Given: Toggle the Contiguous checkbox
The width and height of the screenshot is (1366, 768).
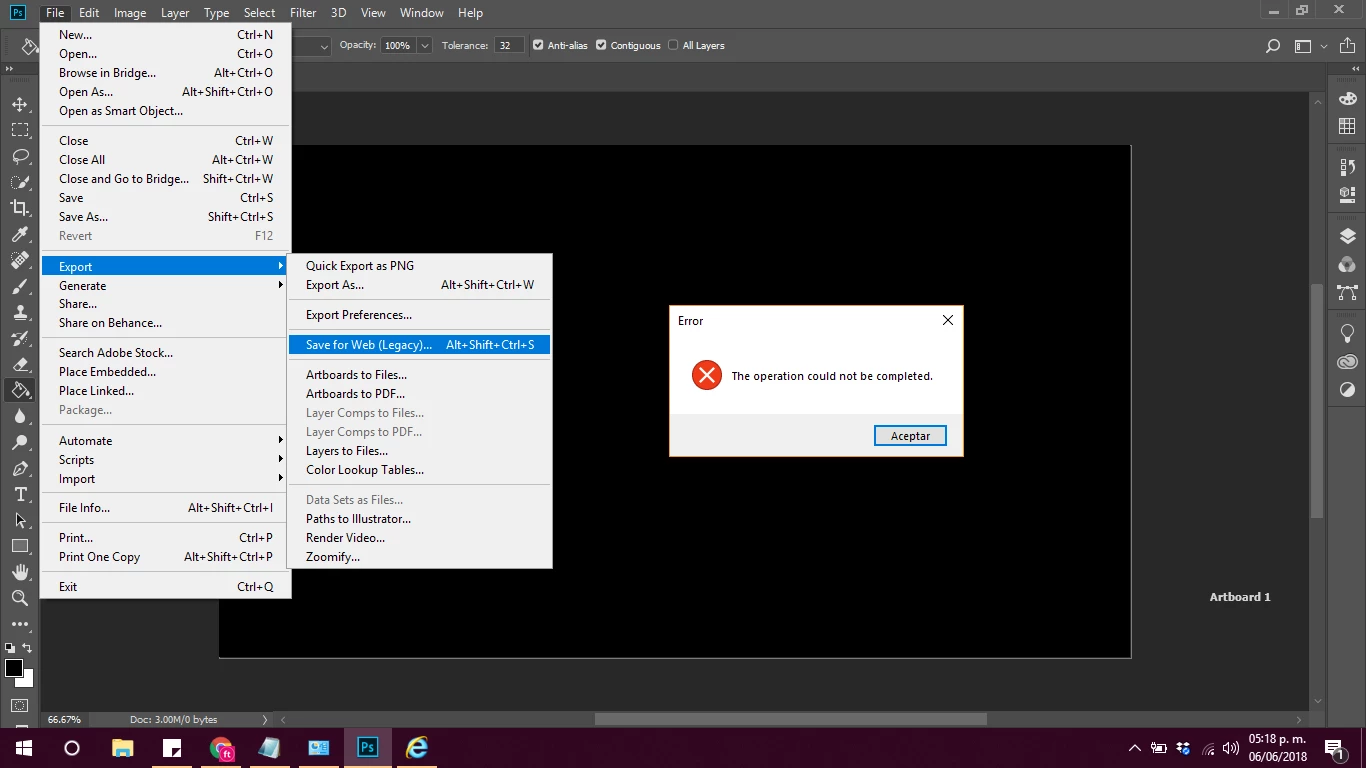Looking at the screenshot, I should [601, 45].
